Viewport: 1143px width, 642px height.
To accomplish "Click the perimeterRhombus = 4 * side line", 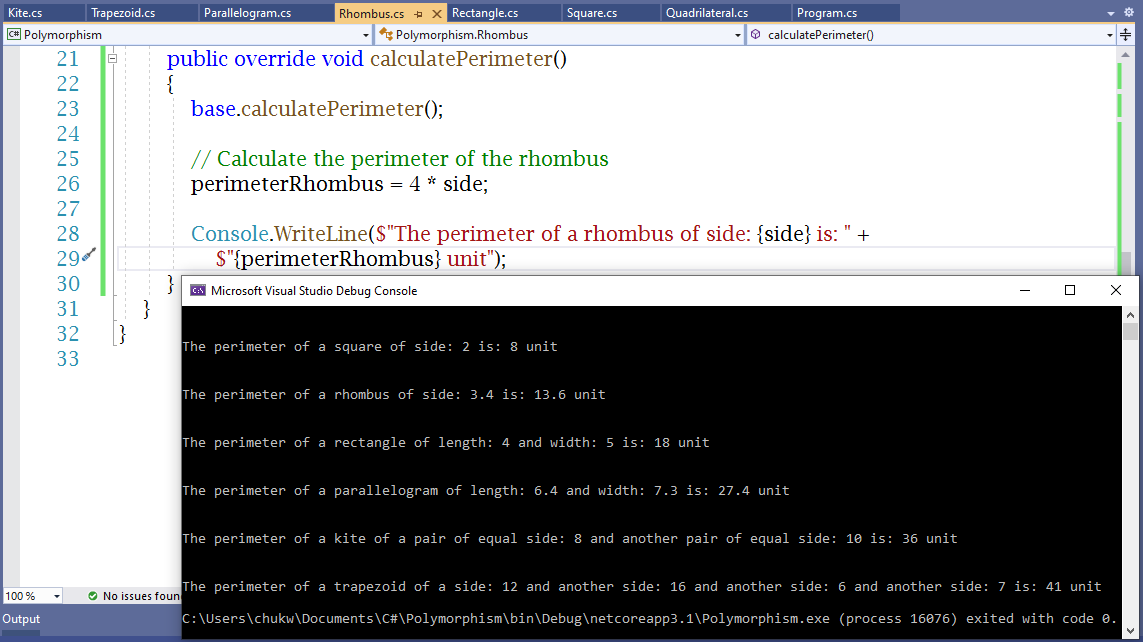I will point(340,184).
